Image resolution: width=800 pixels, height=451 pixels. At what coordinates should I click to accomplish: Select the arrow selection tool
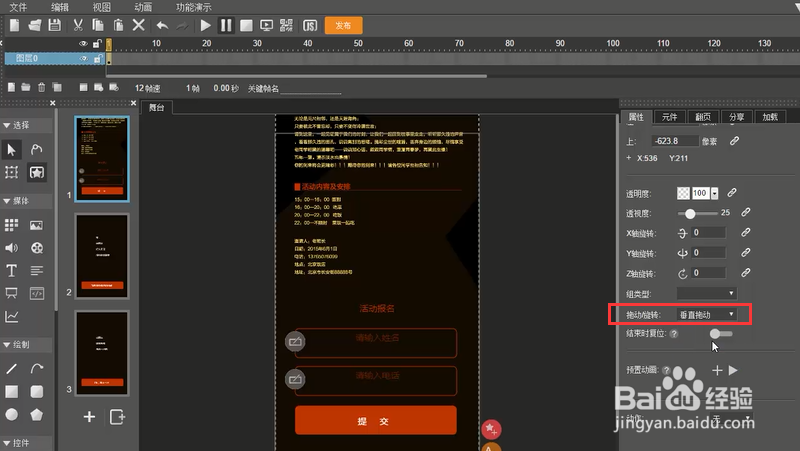[x=12, y=149]
